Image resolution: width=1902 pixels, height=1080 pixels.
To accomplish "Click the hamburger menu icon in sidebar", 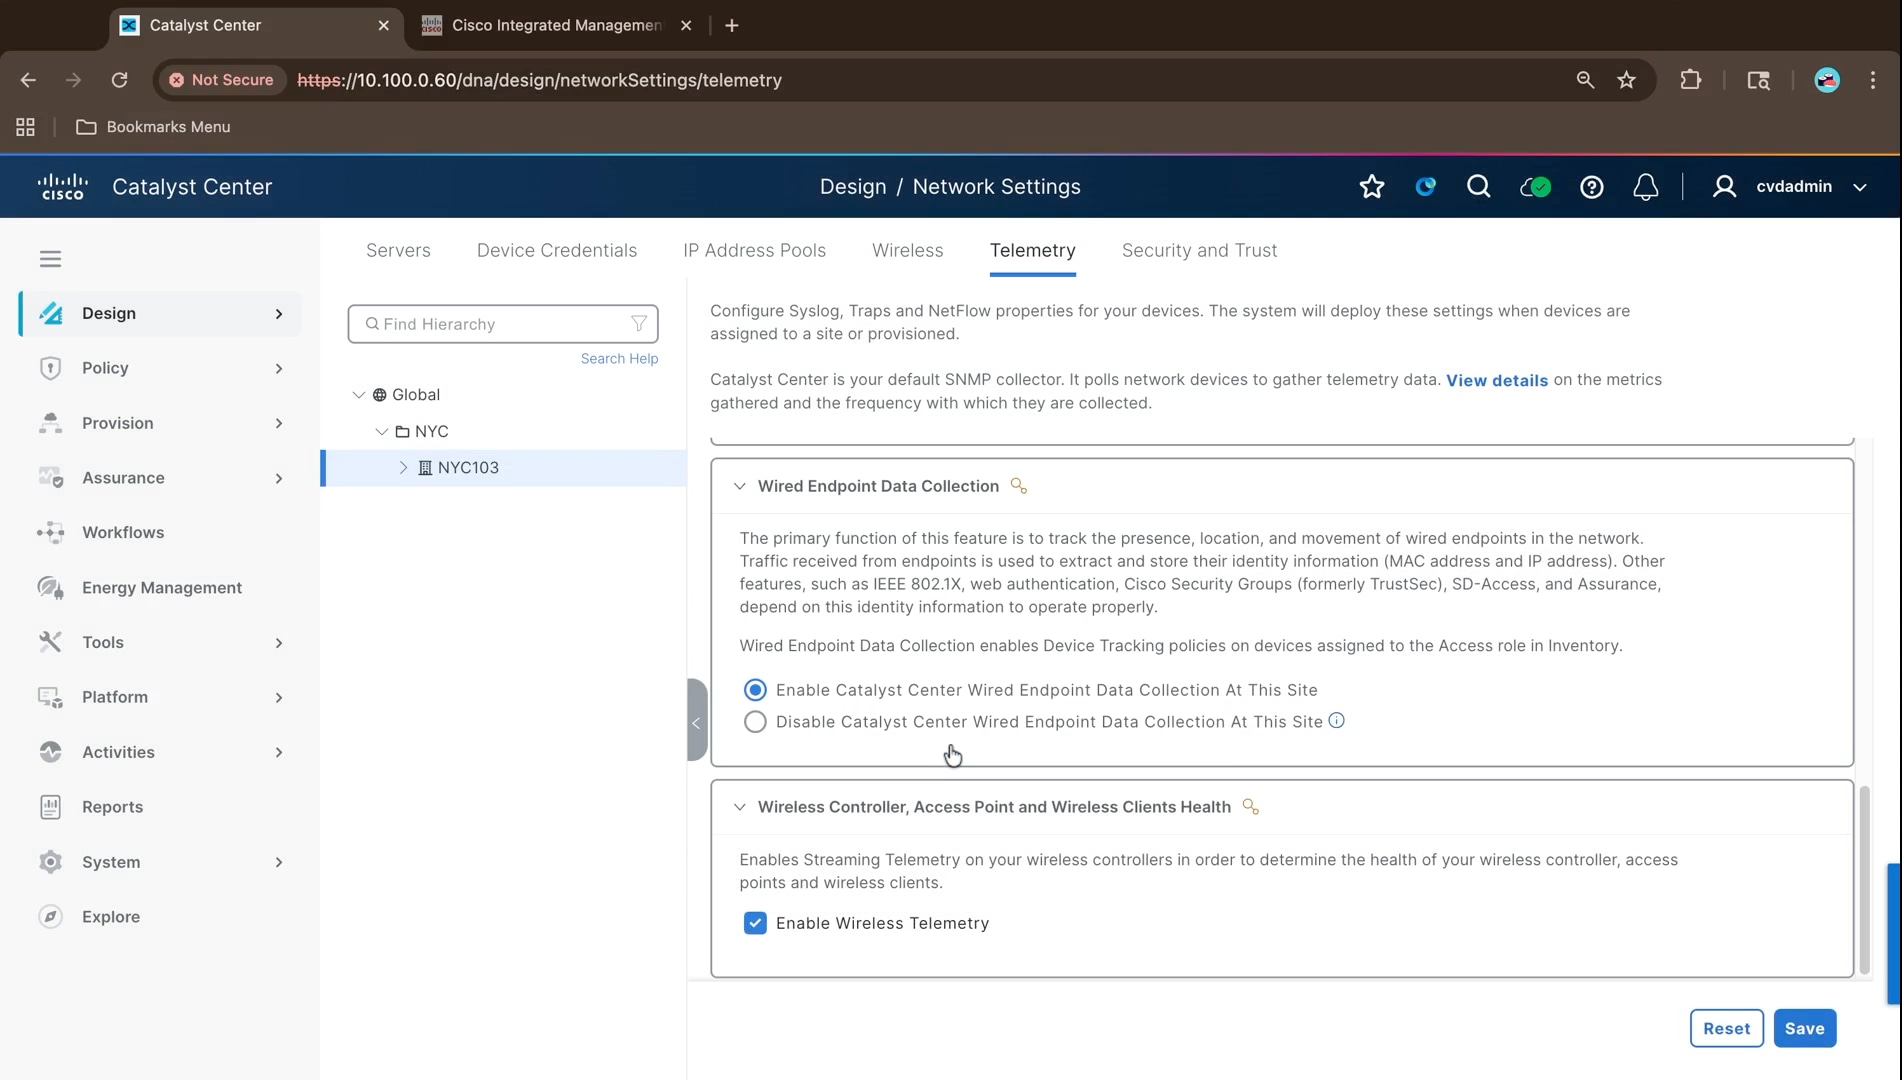I will coord(50,259).
